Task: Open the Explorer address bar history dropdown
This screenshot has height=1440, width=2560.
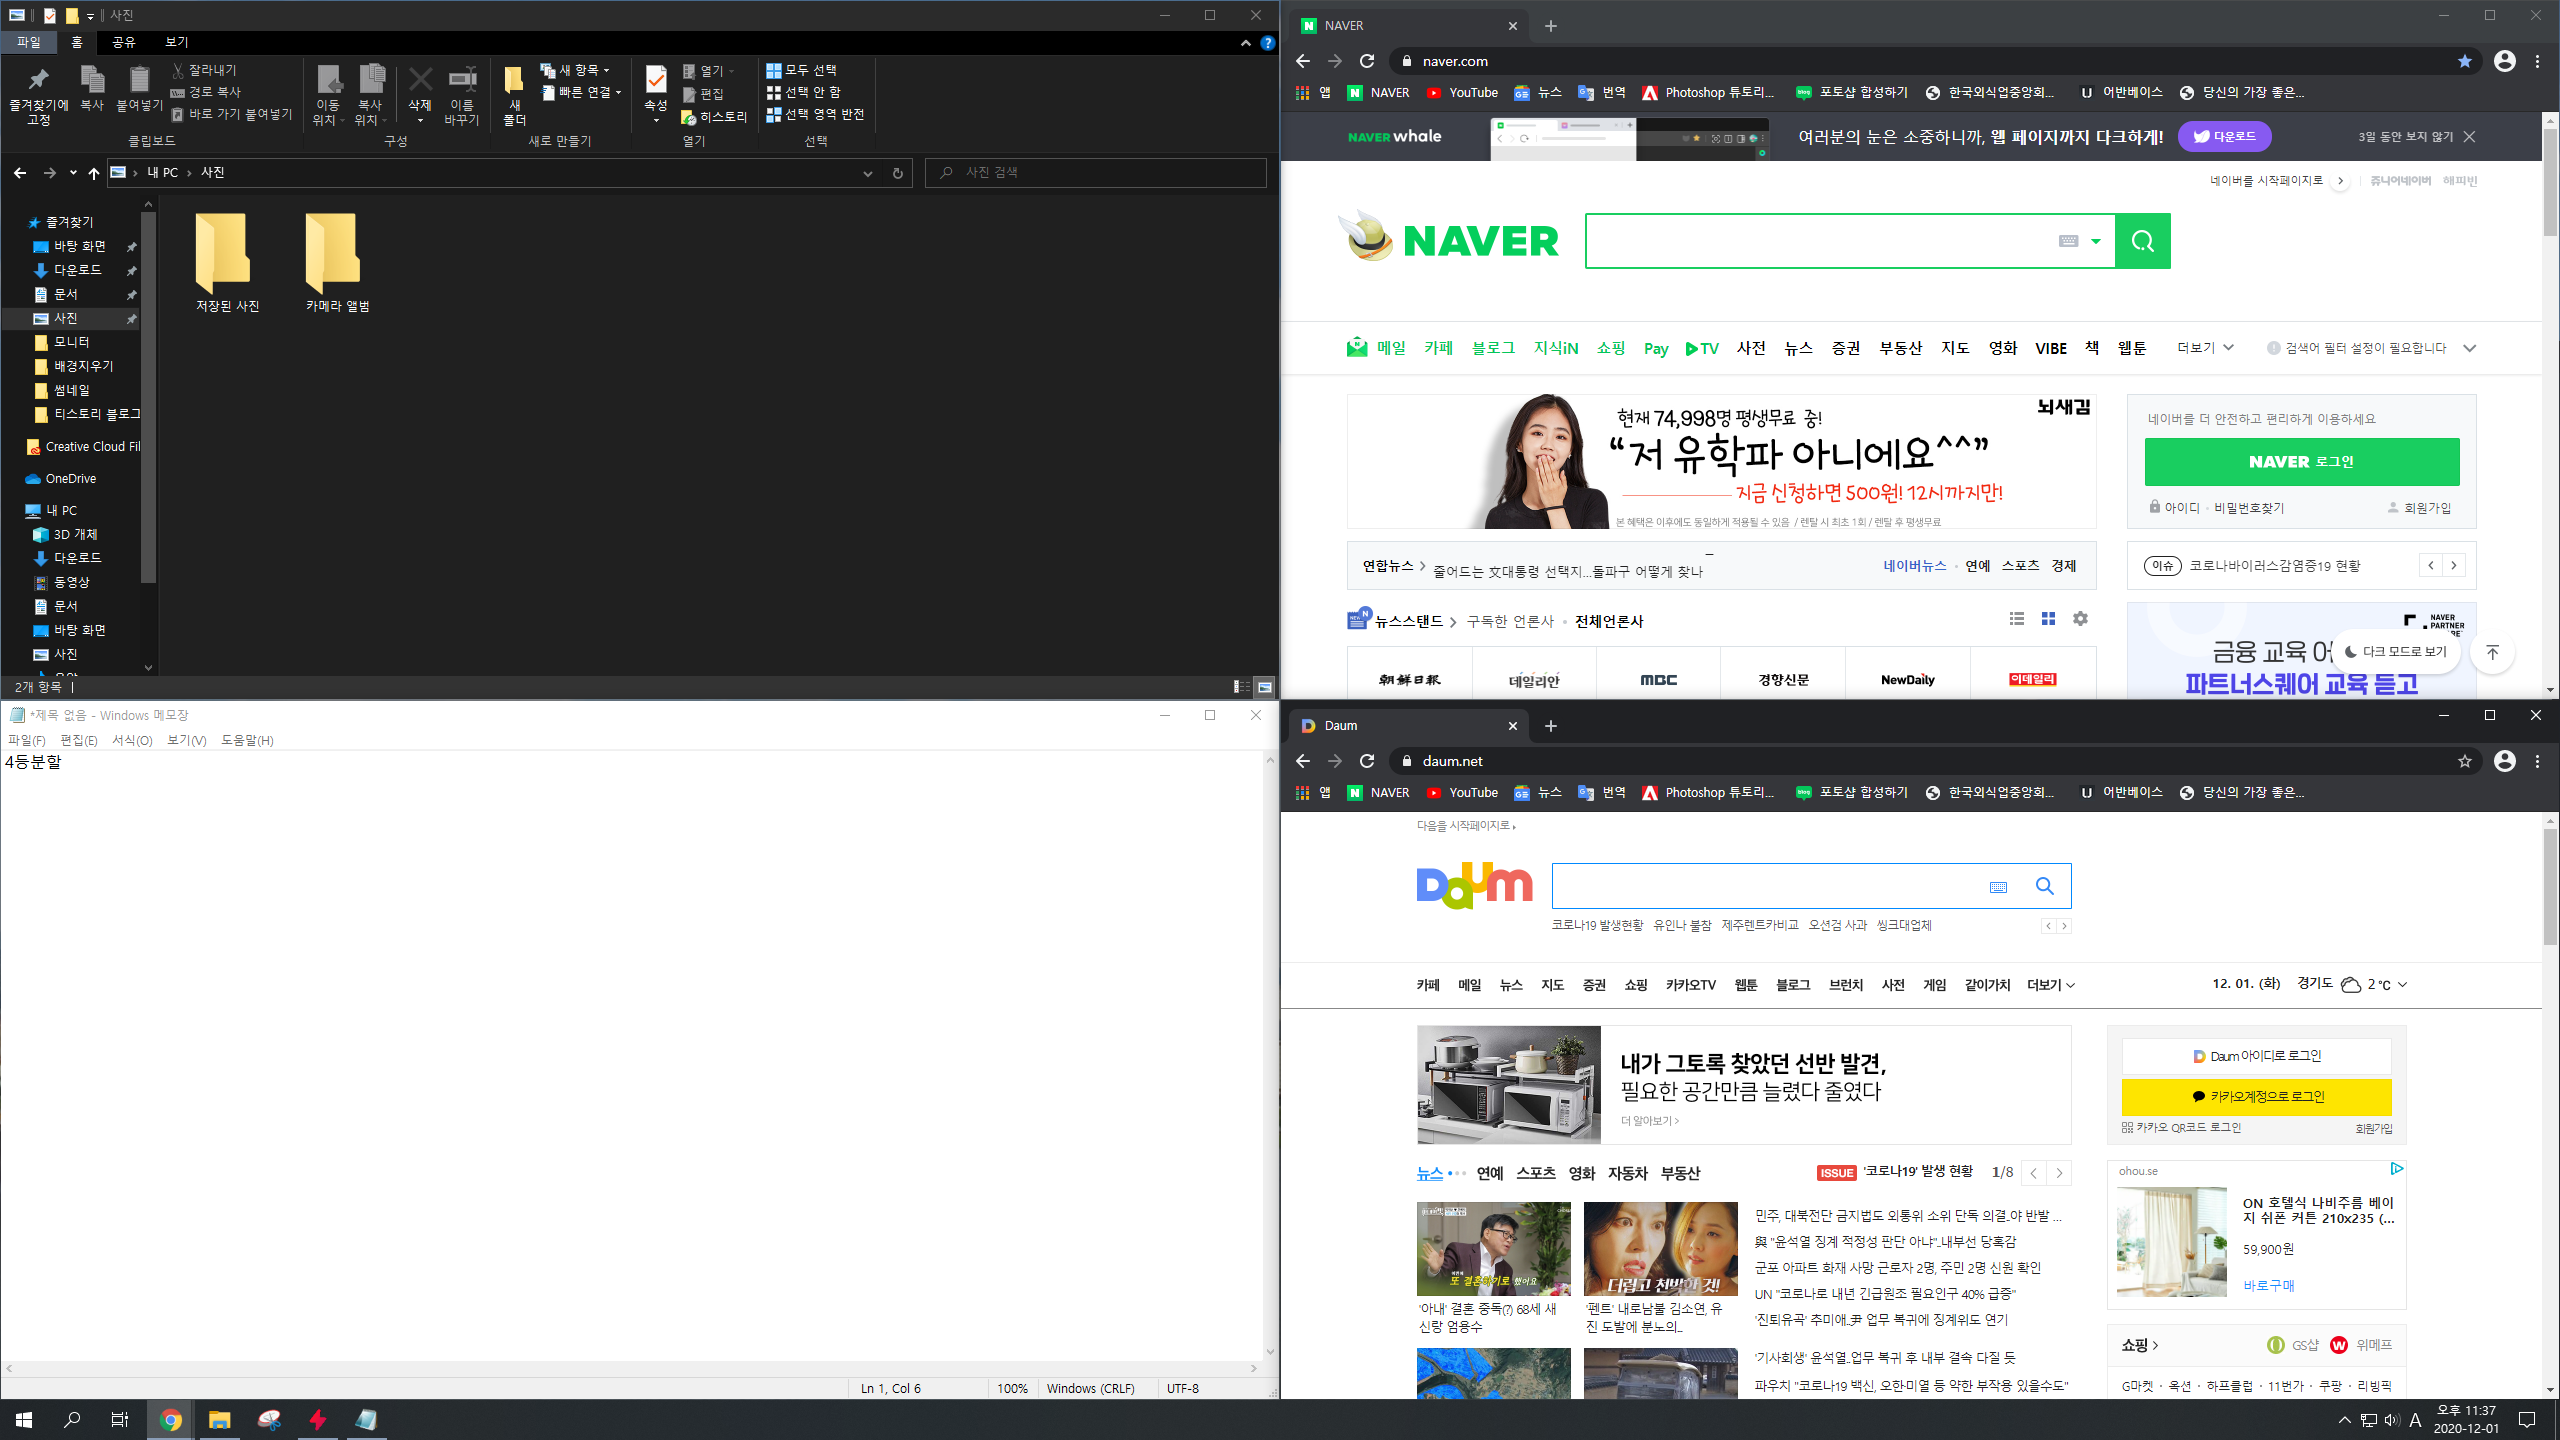Action: (867, 173)
